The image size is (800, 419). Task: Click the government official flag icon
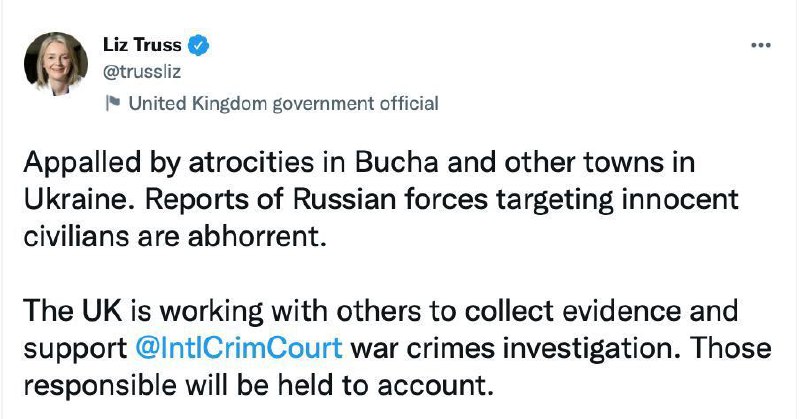[x=113, y=102]
